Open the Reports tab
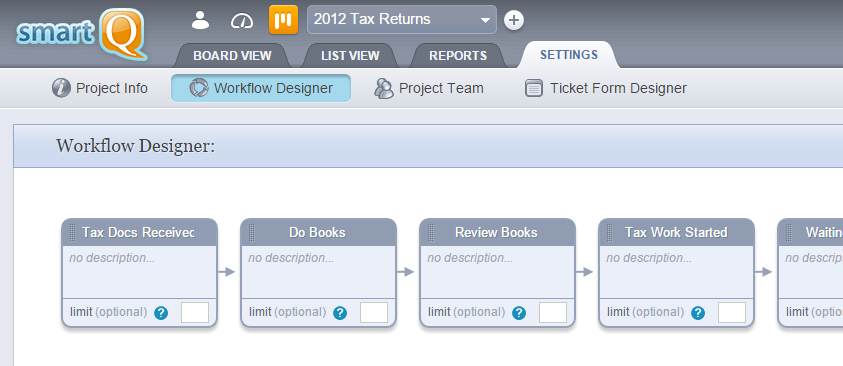Viewport: 843px width, 366px height. pyautogui.click(x=458, y=56)
